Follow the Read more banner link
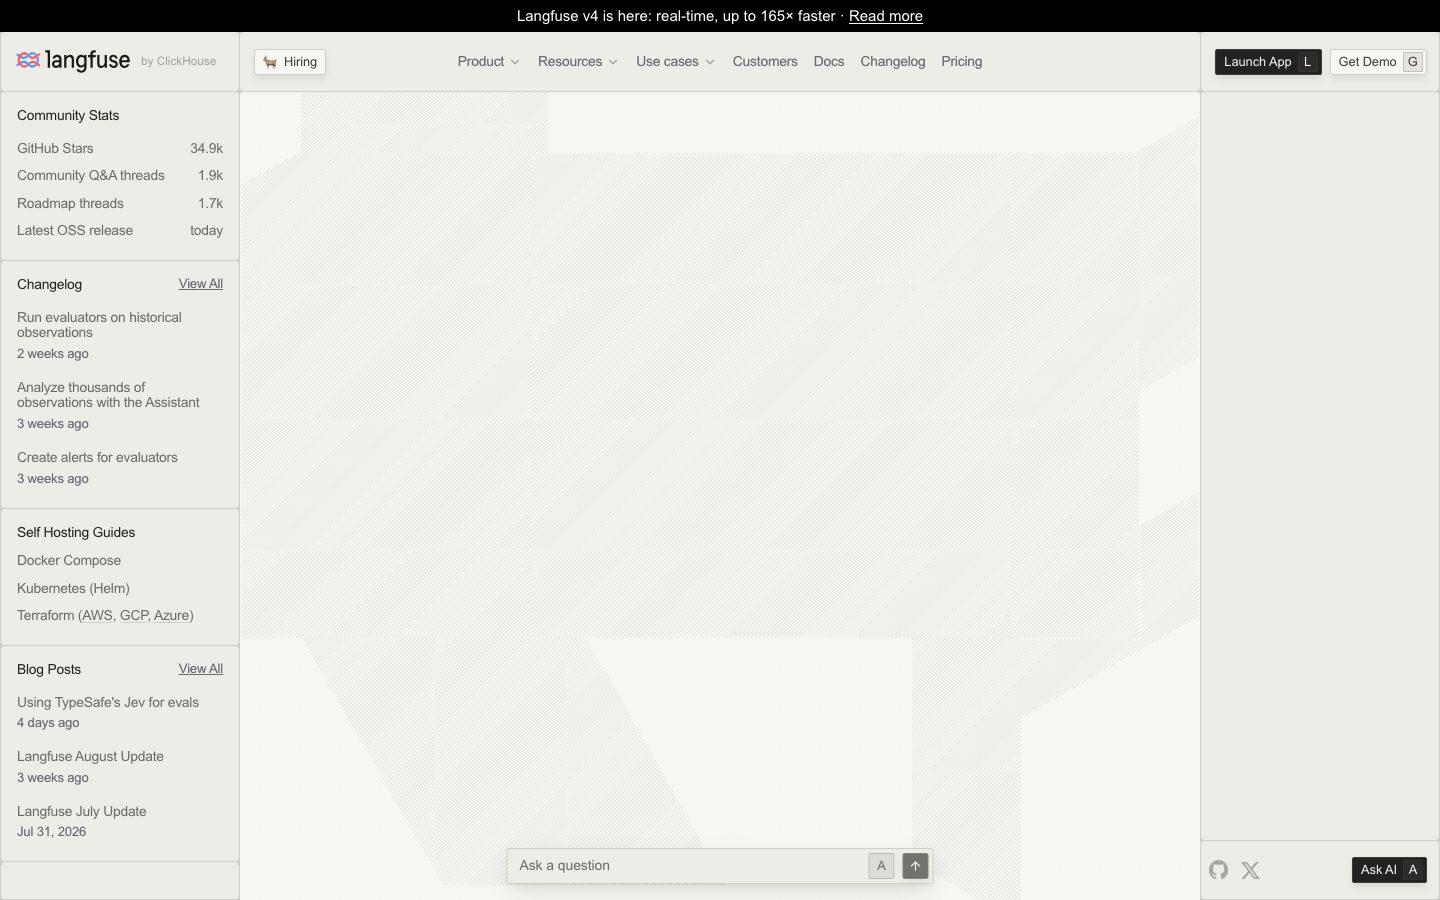This screenshot has height=900, width=1440. pyautogui.click(x=886, y=16)
